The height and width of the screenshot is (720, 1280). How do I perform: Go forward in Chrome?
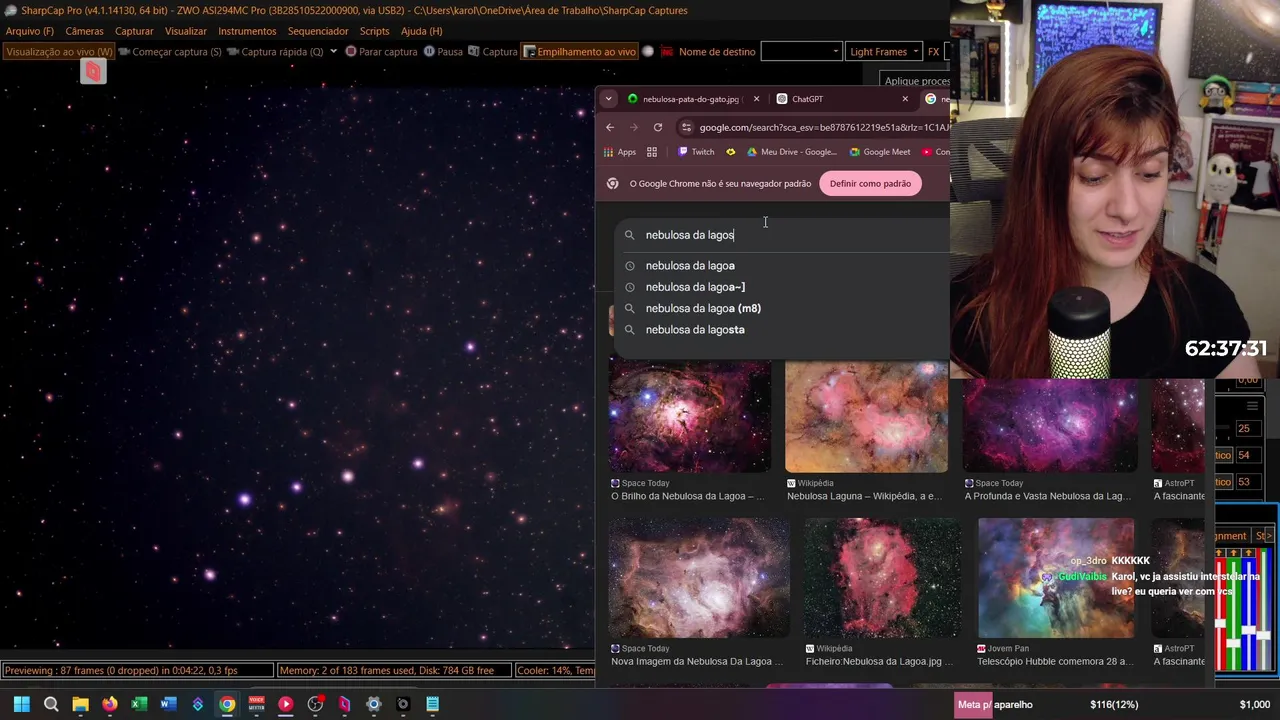tap(634, 127)
